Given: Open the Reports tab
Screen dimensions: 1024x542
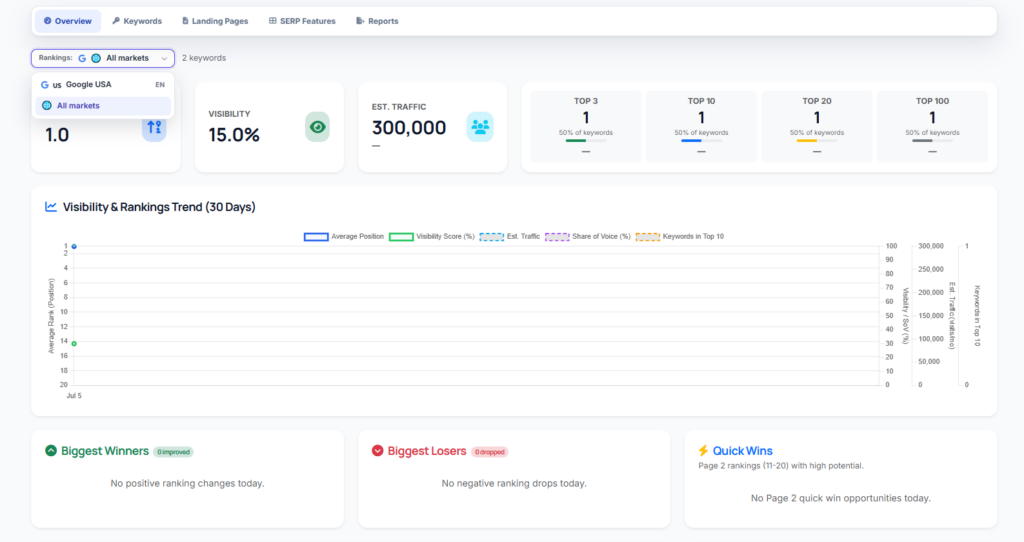Looking at the screenshot, I should [x=377, y=21].
